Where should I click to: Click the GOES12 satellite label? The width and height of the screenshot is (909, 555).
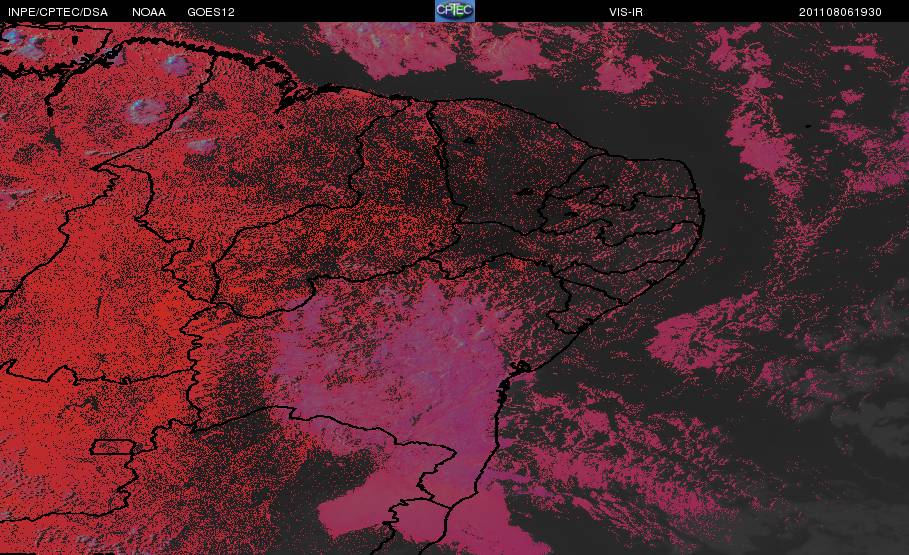(x=210, y=12)
